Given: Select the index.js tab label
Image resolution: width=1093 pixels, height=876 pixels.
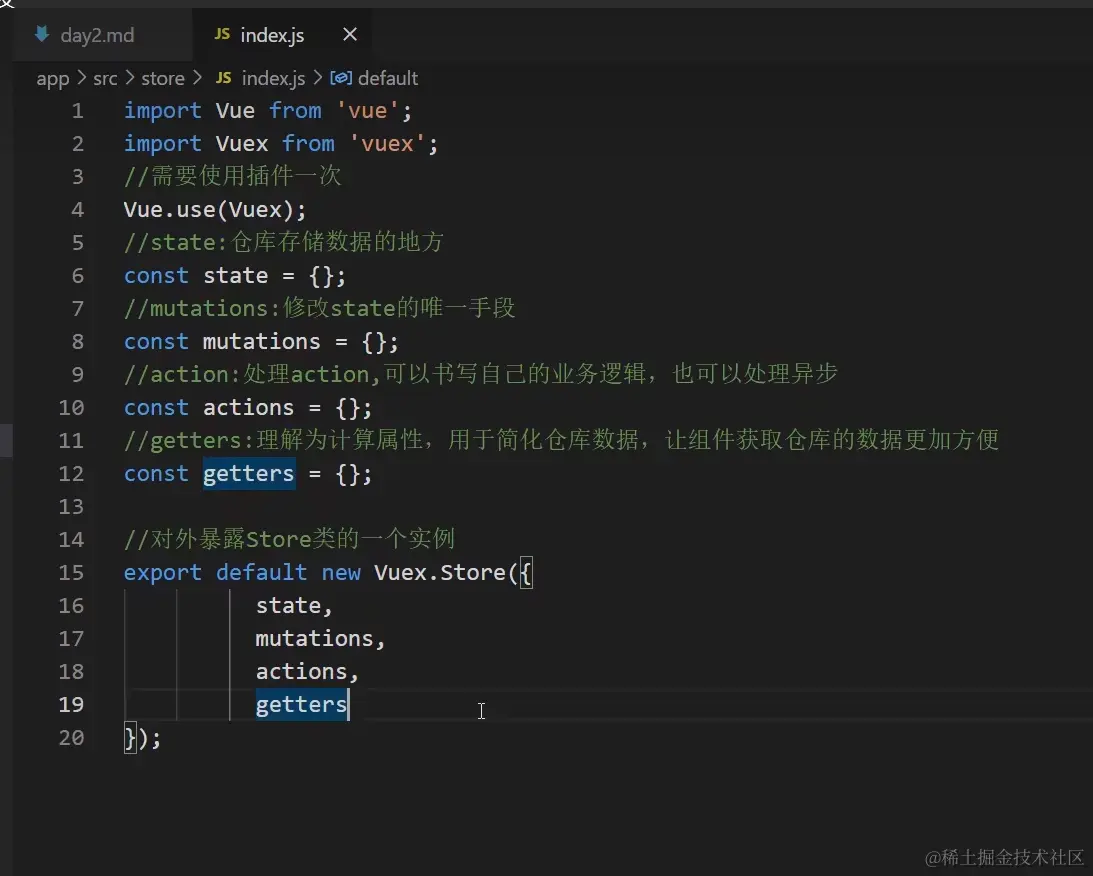Looking at the screenshot, I should [272, 35].
